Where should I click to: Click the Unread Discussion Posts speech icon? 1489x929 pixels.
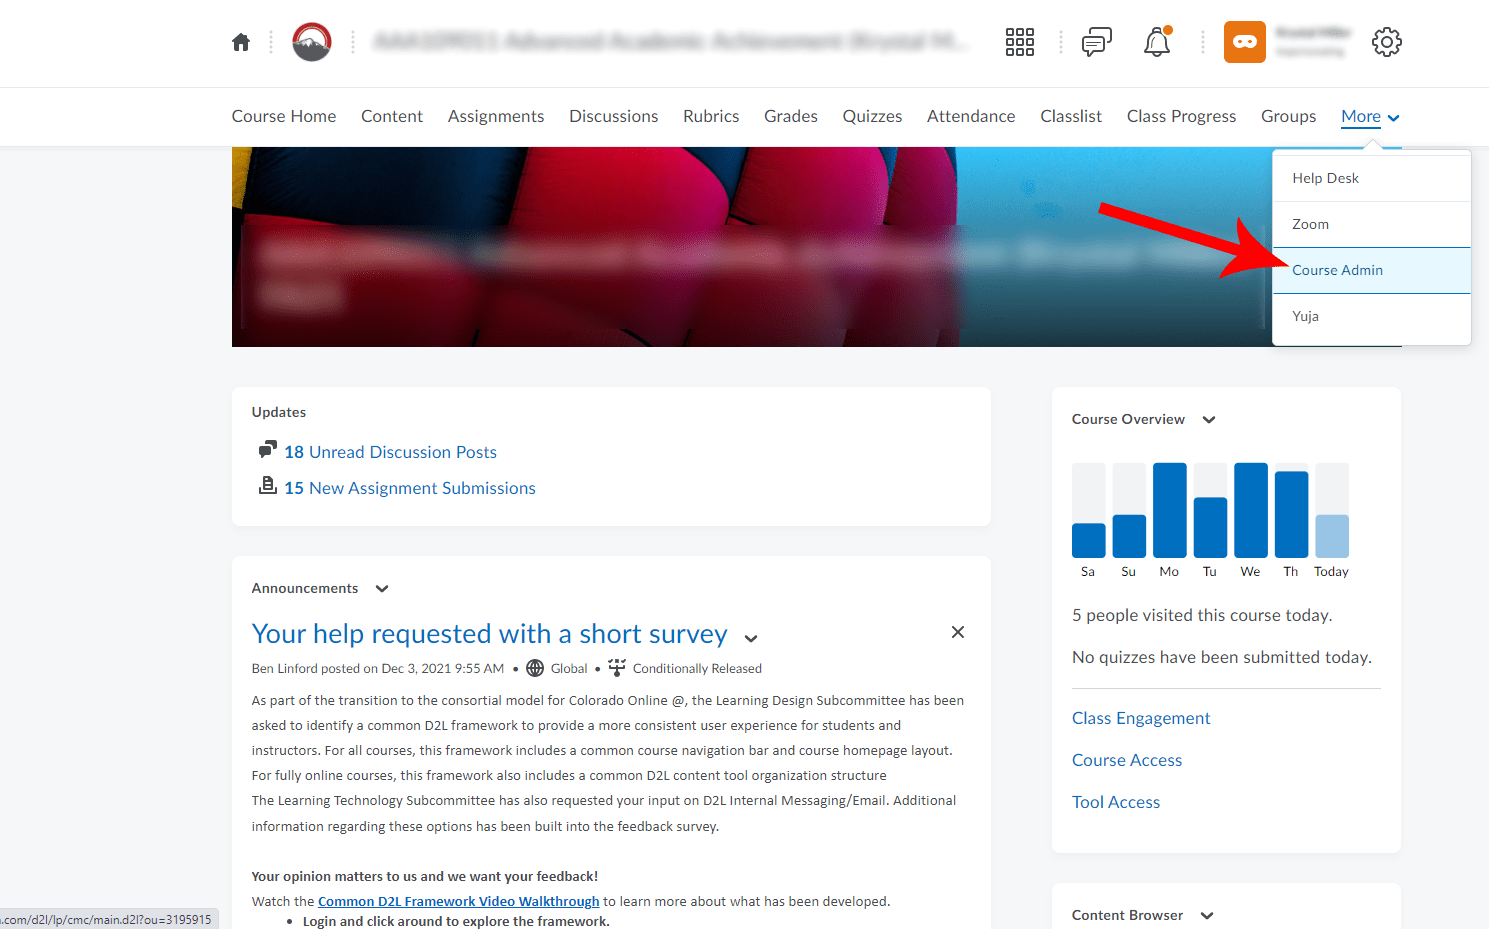point(268,450)
